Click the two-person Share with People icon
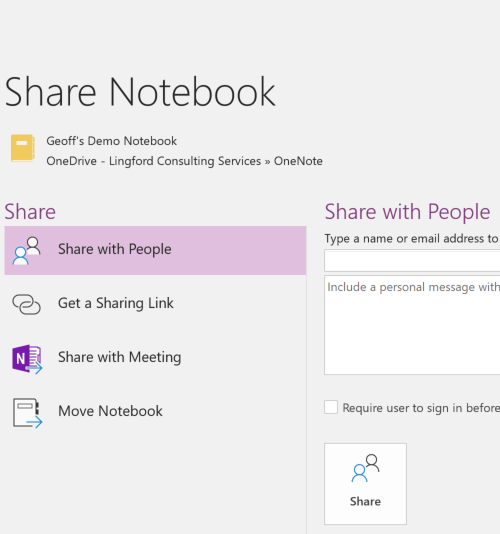The image size is (500, 534). click(x=27, y=251)
